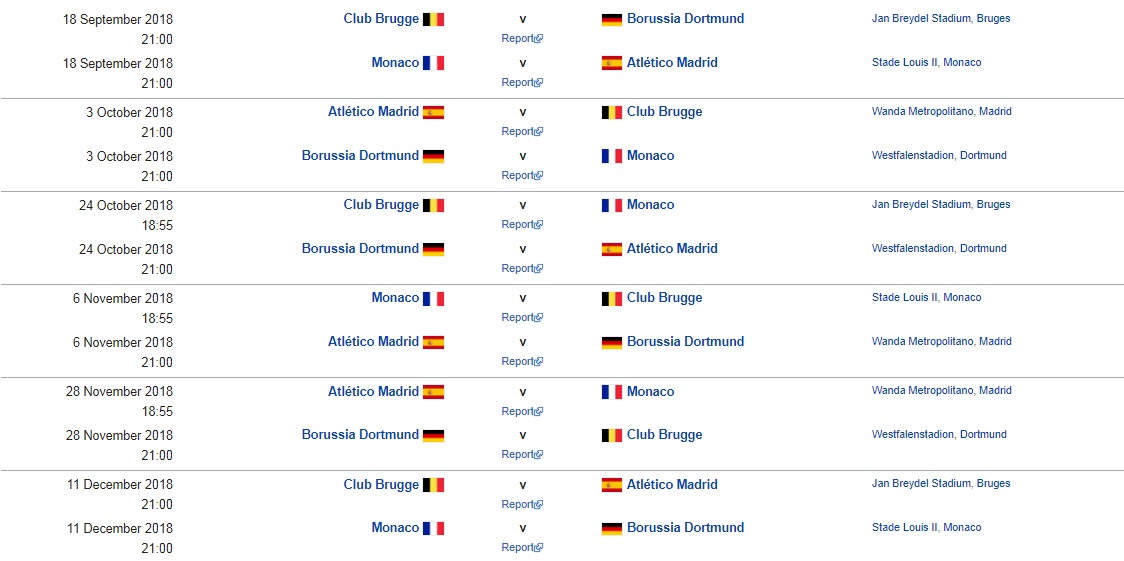Click French flag beside Monaco, 28 November fixture

[612, 392]
